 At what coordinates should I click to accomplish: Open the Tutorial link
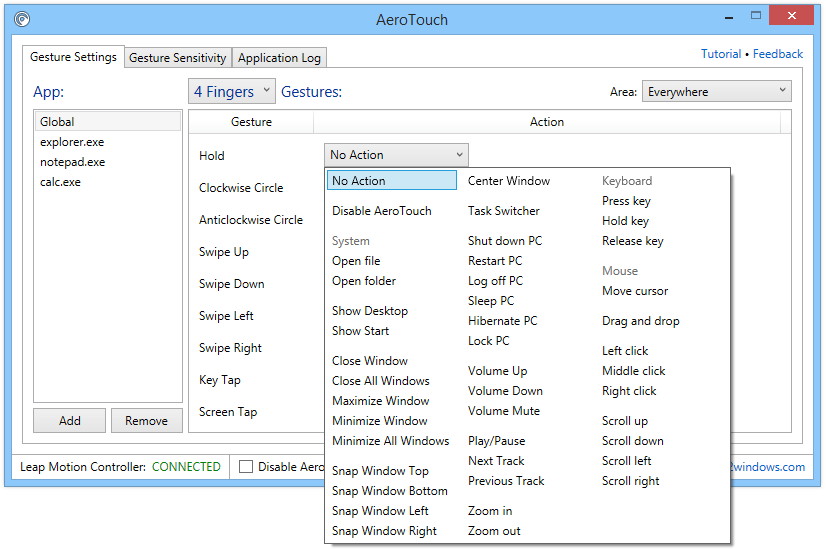(x=721, y=54)
